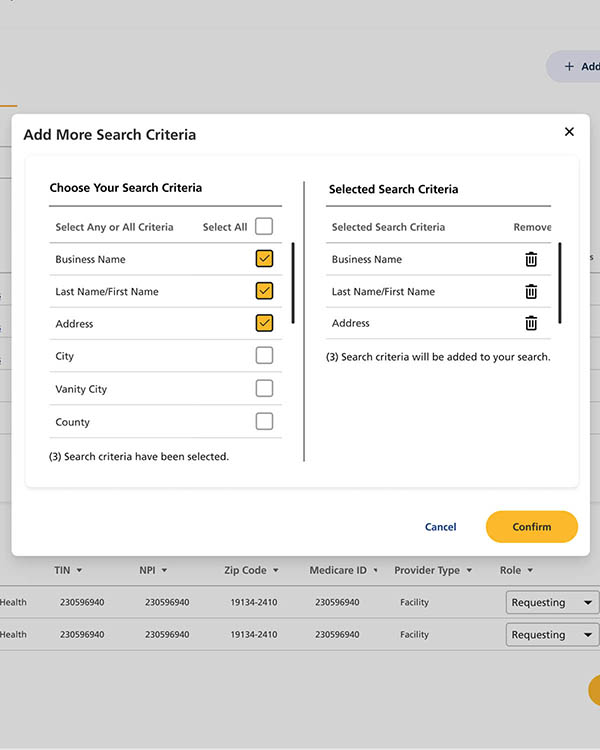Select the County checkbox
This screenshot has height=750, width=600.
tap(264, 421)
